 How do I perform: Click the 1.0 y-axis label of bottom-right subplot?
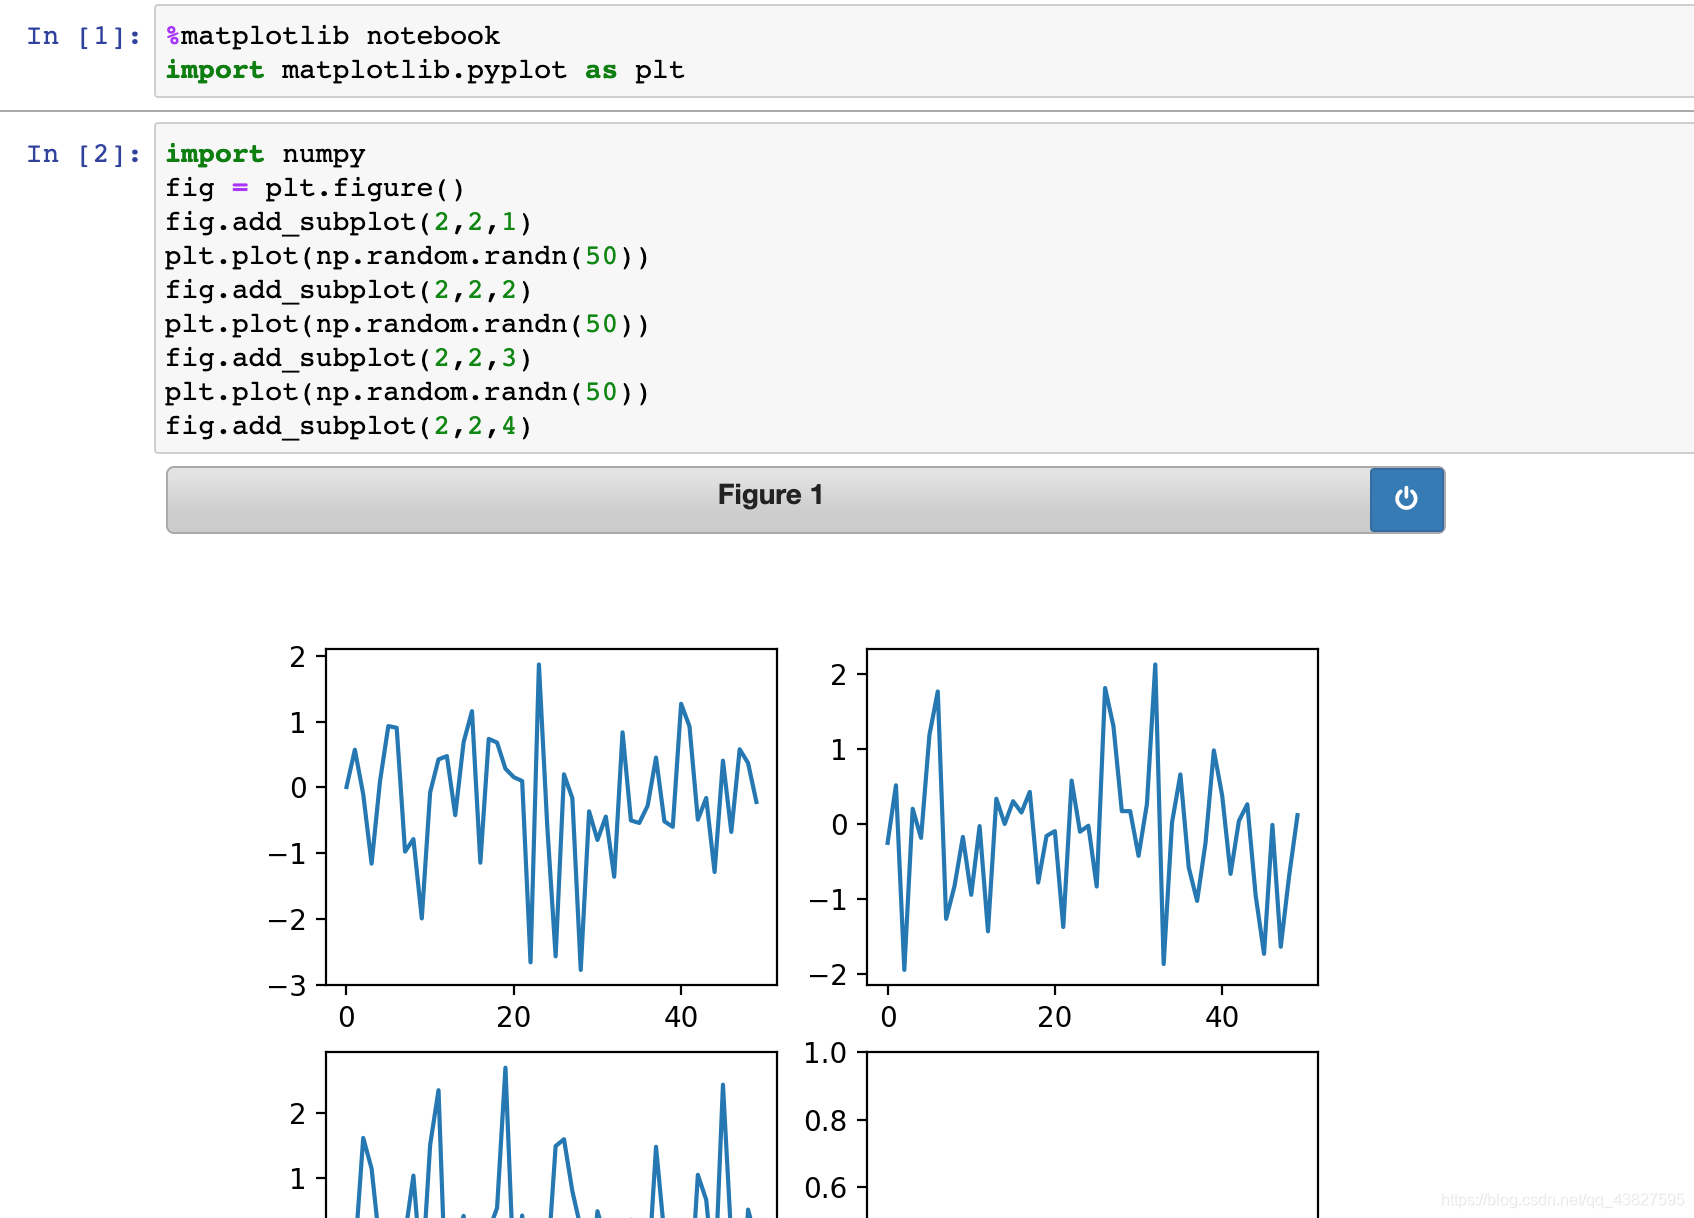[825, 1053]
